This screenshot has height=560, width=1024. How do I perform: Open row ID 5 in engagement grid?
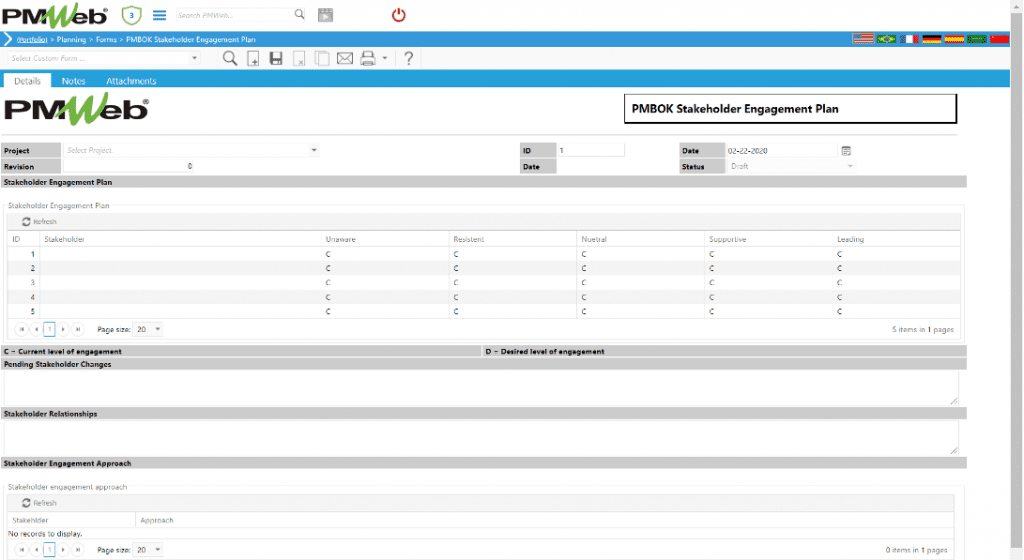tap(32, 311)
